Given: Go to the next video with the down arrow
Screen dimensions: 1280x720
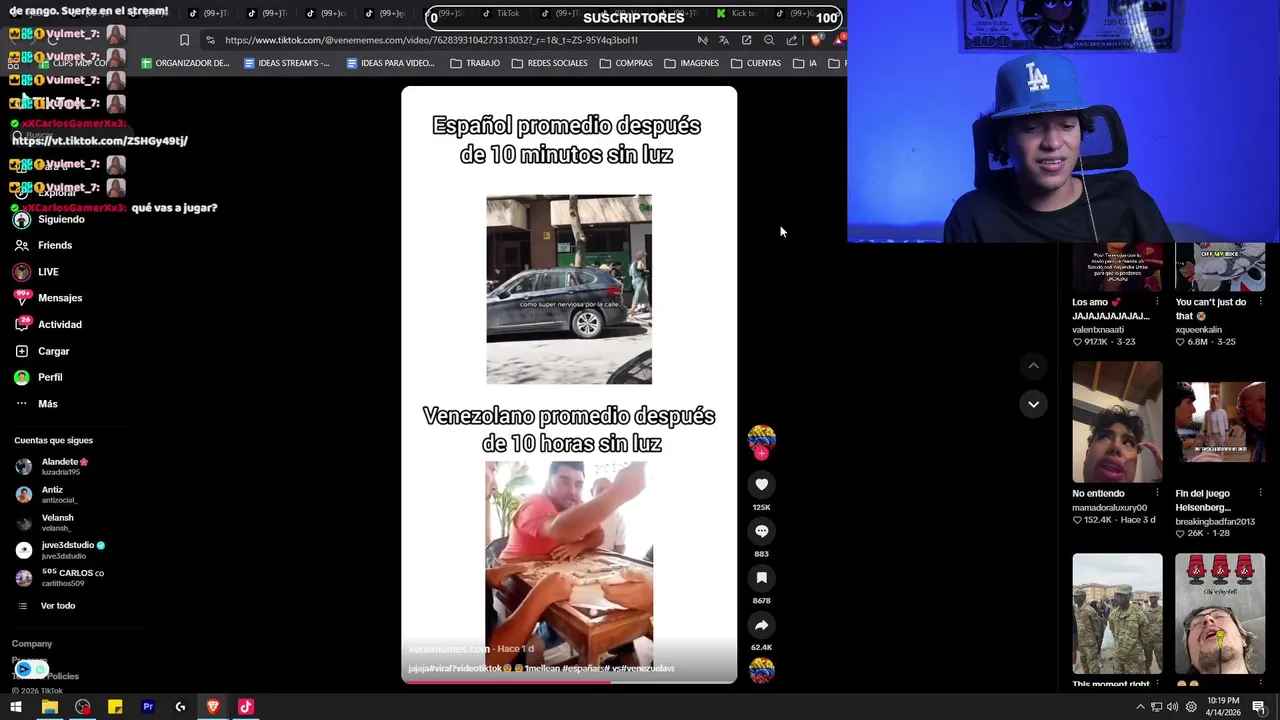Looking at the screenshot, I should coord(1033,404).
